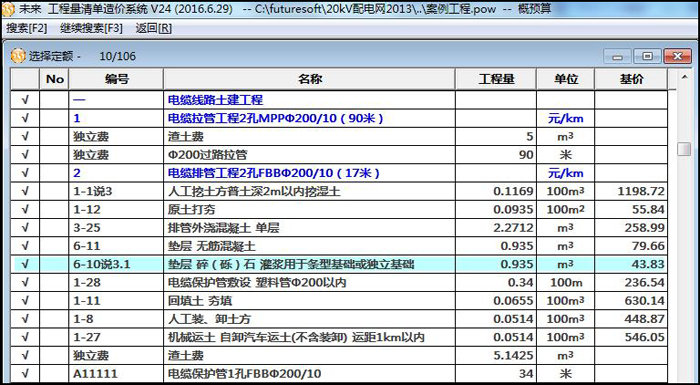
Task: Click base price 546.05
Action: point(645,337)
